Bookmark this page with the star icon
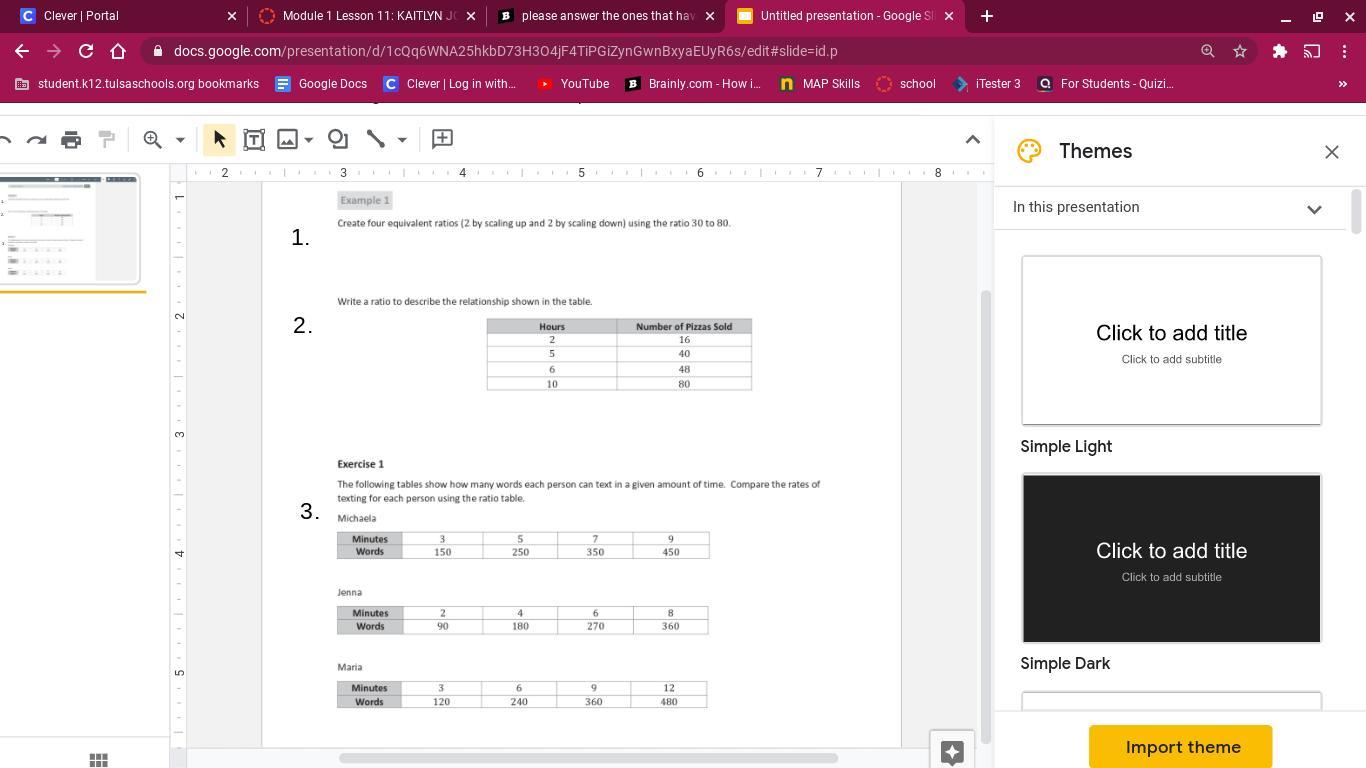This screenshot has width=1366, height=768. [1240, 51]
